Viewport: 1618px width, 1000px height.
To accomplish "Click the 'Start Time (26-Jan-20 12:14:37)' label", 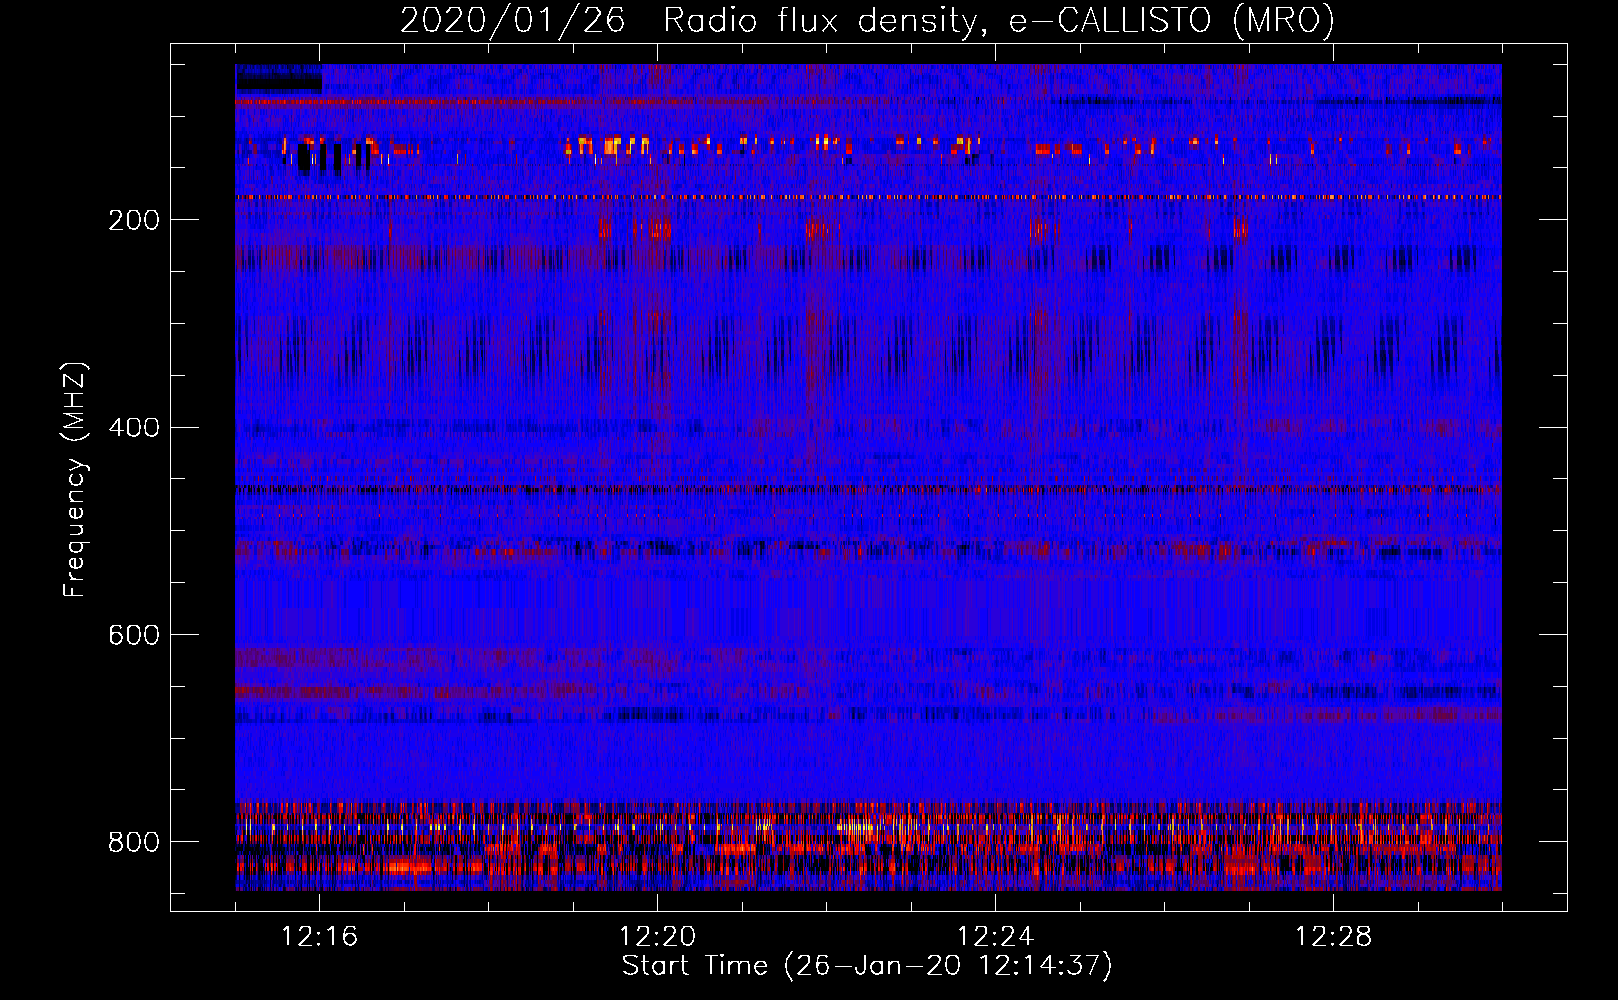I will pos(867,966).
